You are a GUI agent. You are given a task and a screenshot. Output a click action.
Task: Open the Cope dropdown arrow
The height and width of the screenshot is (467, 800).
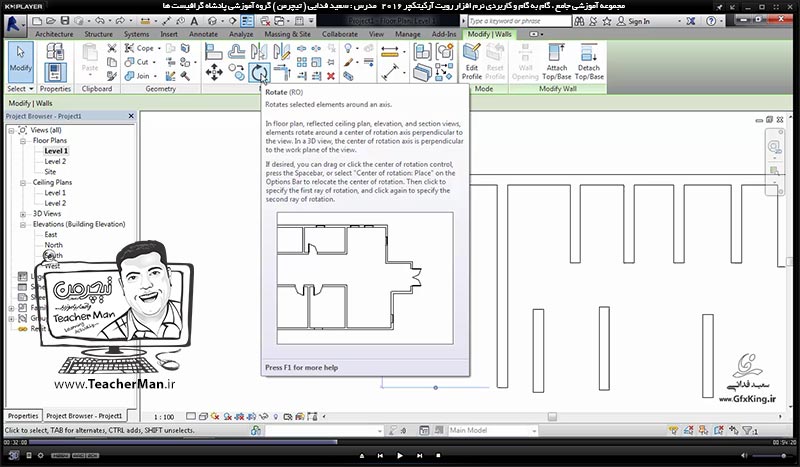[159, 48]
